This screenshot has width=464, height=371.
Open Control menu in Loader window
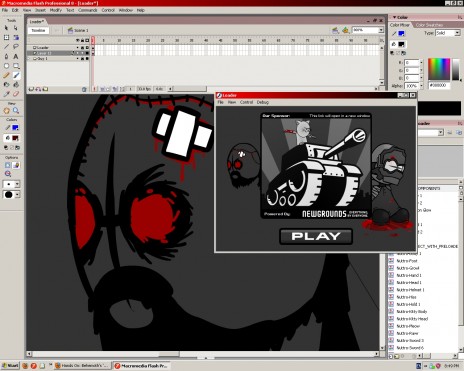coord(246,102)
